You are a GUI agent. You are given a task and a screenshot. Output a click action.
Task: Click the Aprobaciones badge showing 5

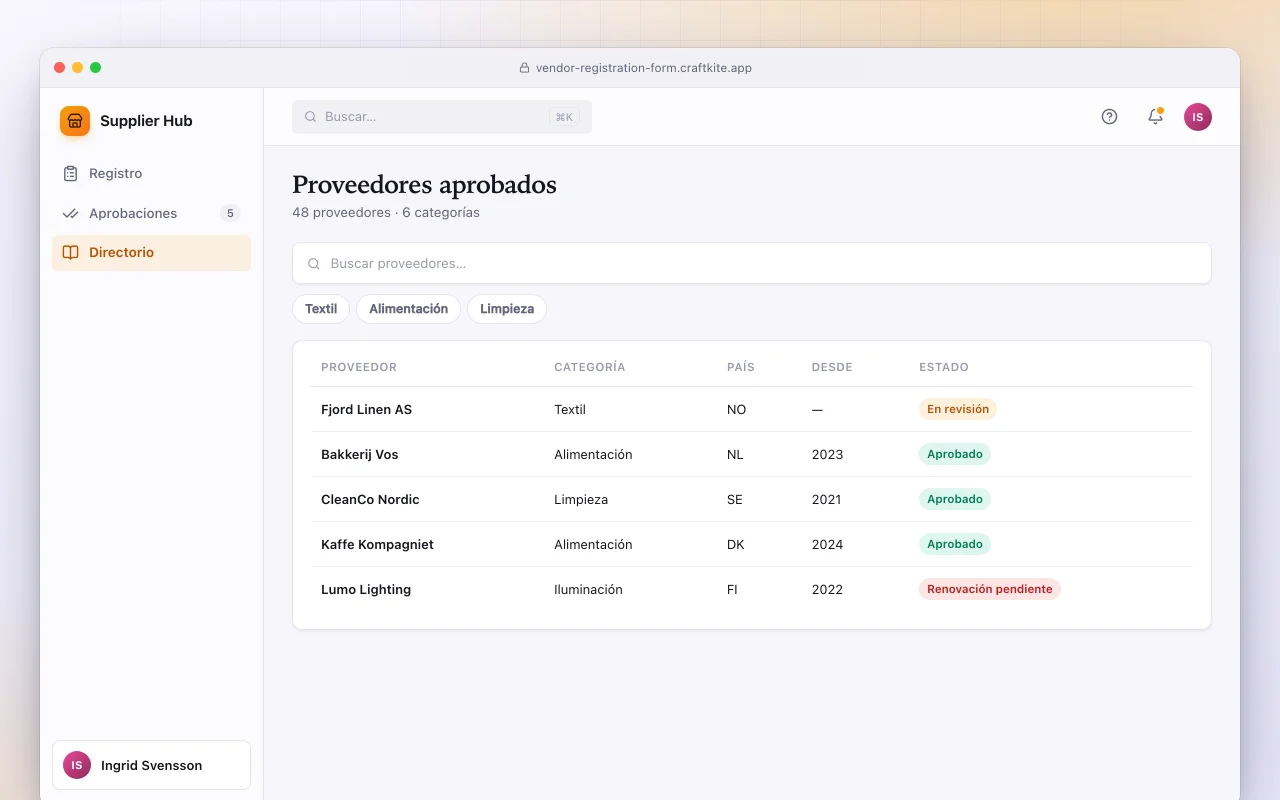(x=230, y=213)
